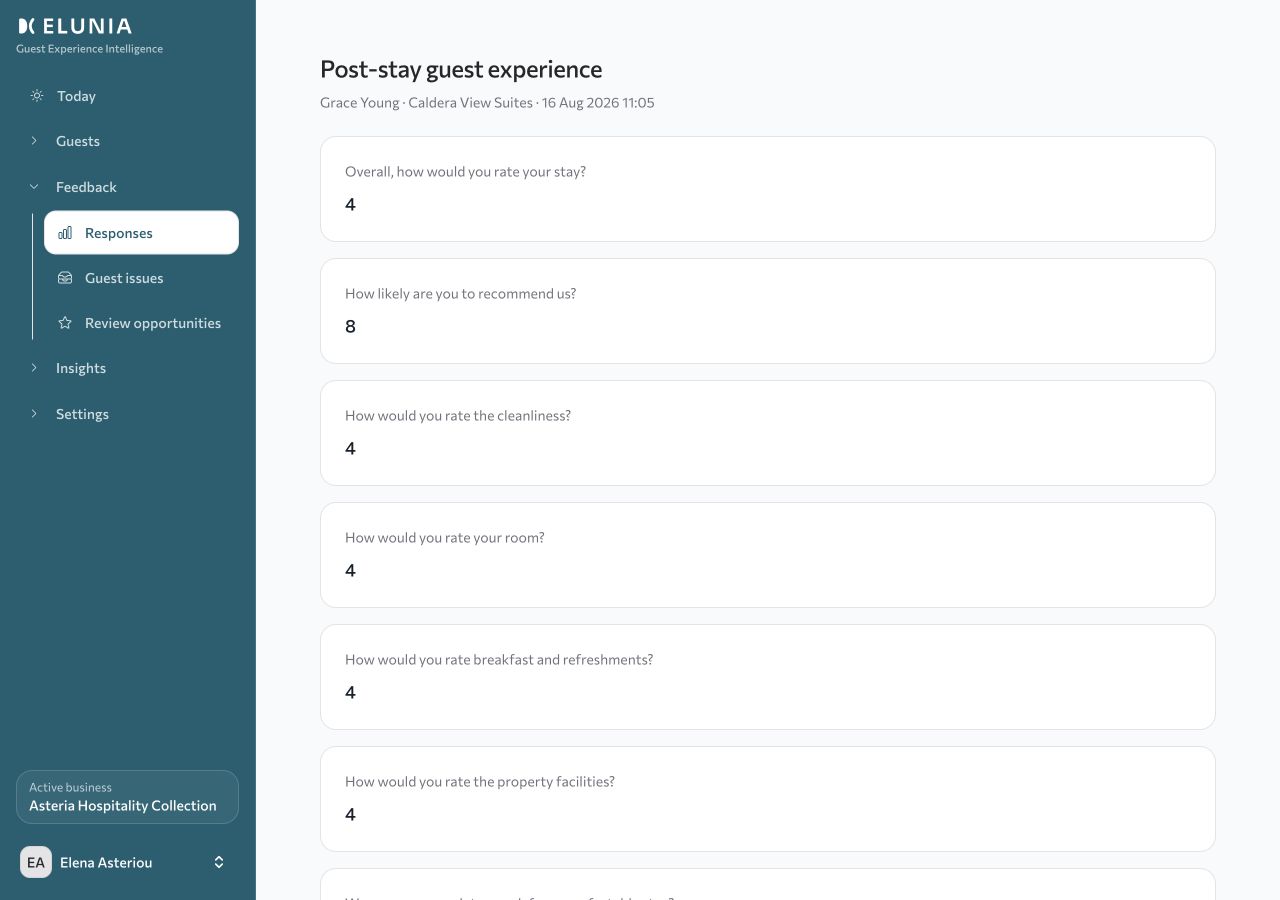
Task: Click the 'How would you rate the cleanliness?' question
Action: (x=458, y=415)
